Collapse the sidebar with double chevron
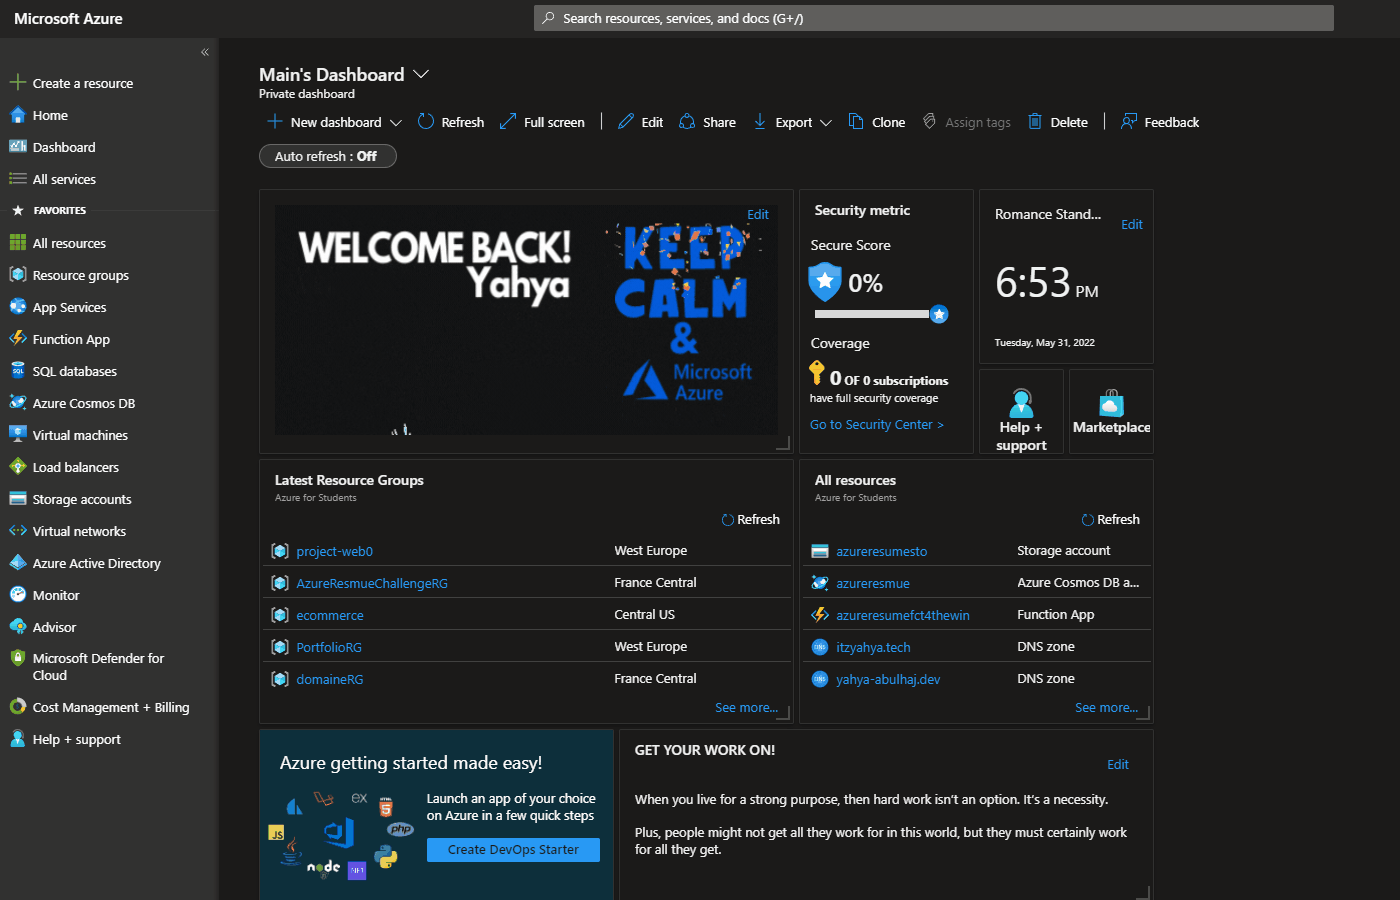Image resolution: width=1400 pixels, height=900 pixels. coord(205,52)
